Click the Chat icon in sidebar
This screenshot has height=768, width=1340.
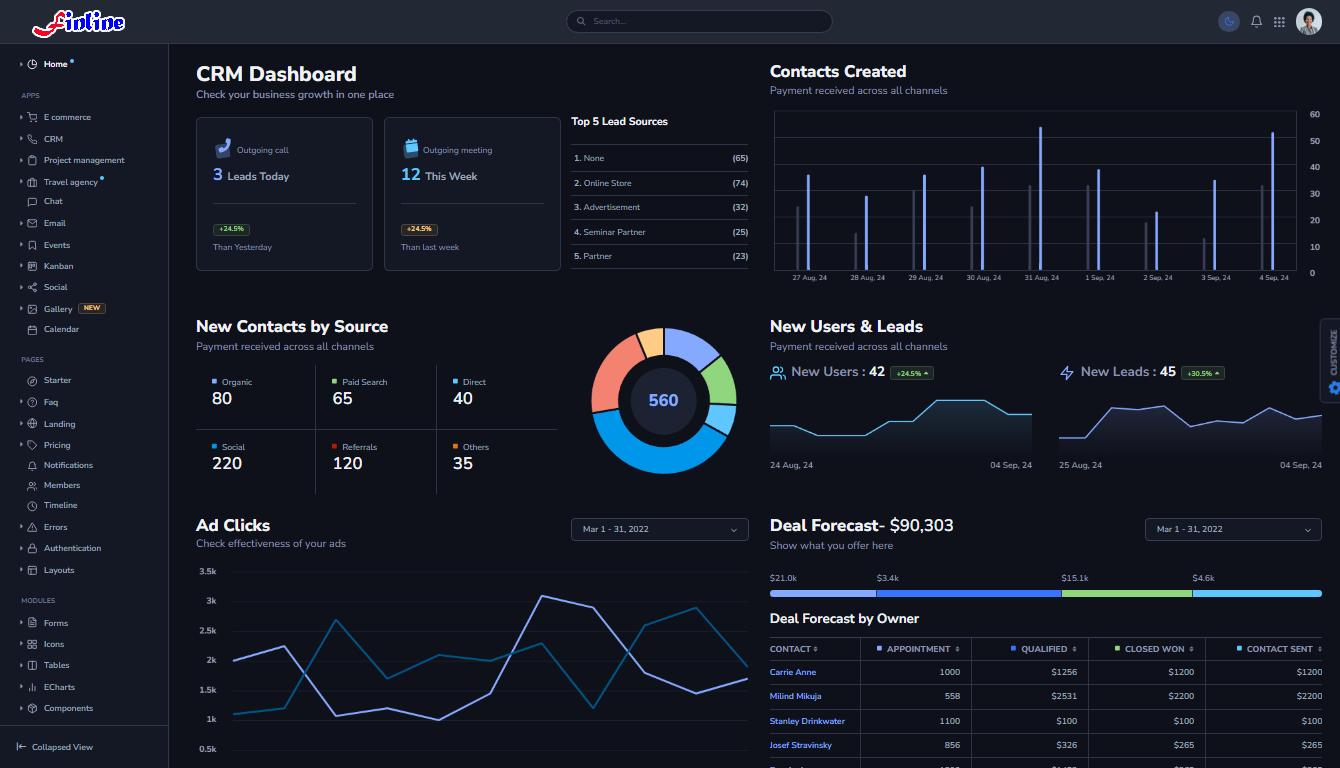tap(33, 202)
